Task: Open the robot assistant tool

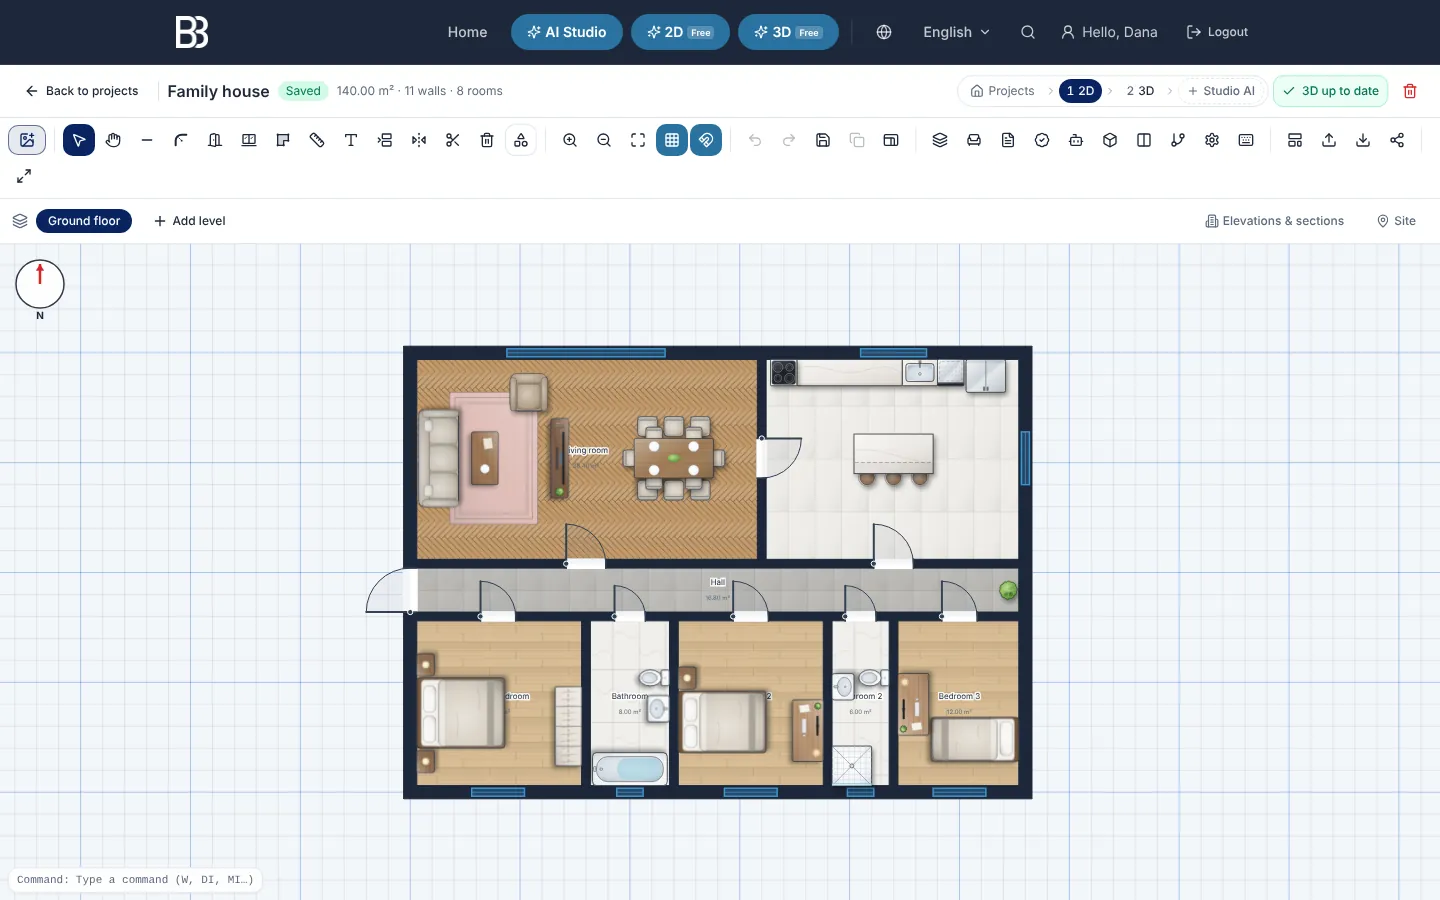Action: tap(1076, 140)
